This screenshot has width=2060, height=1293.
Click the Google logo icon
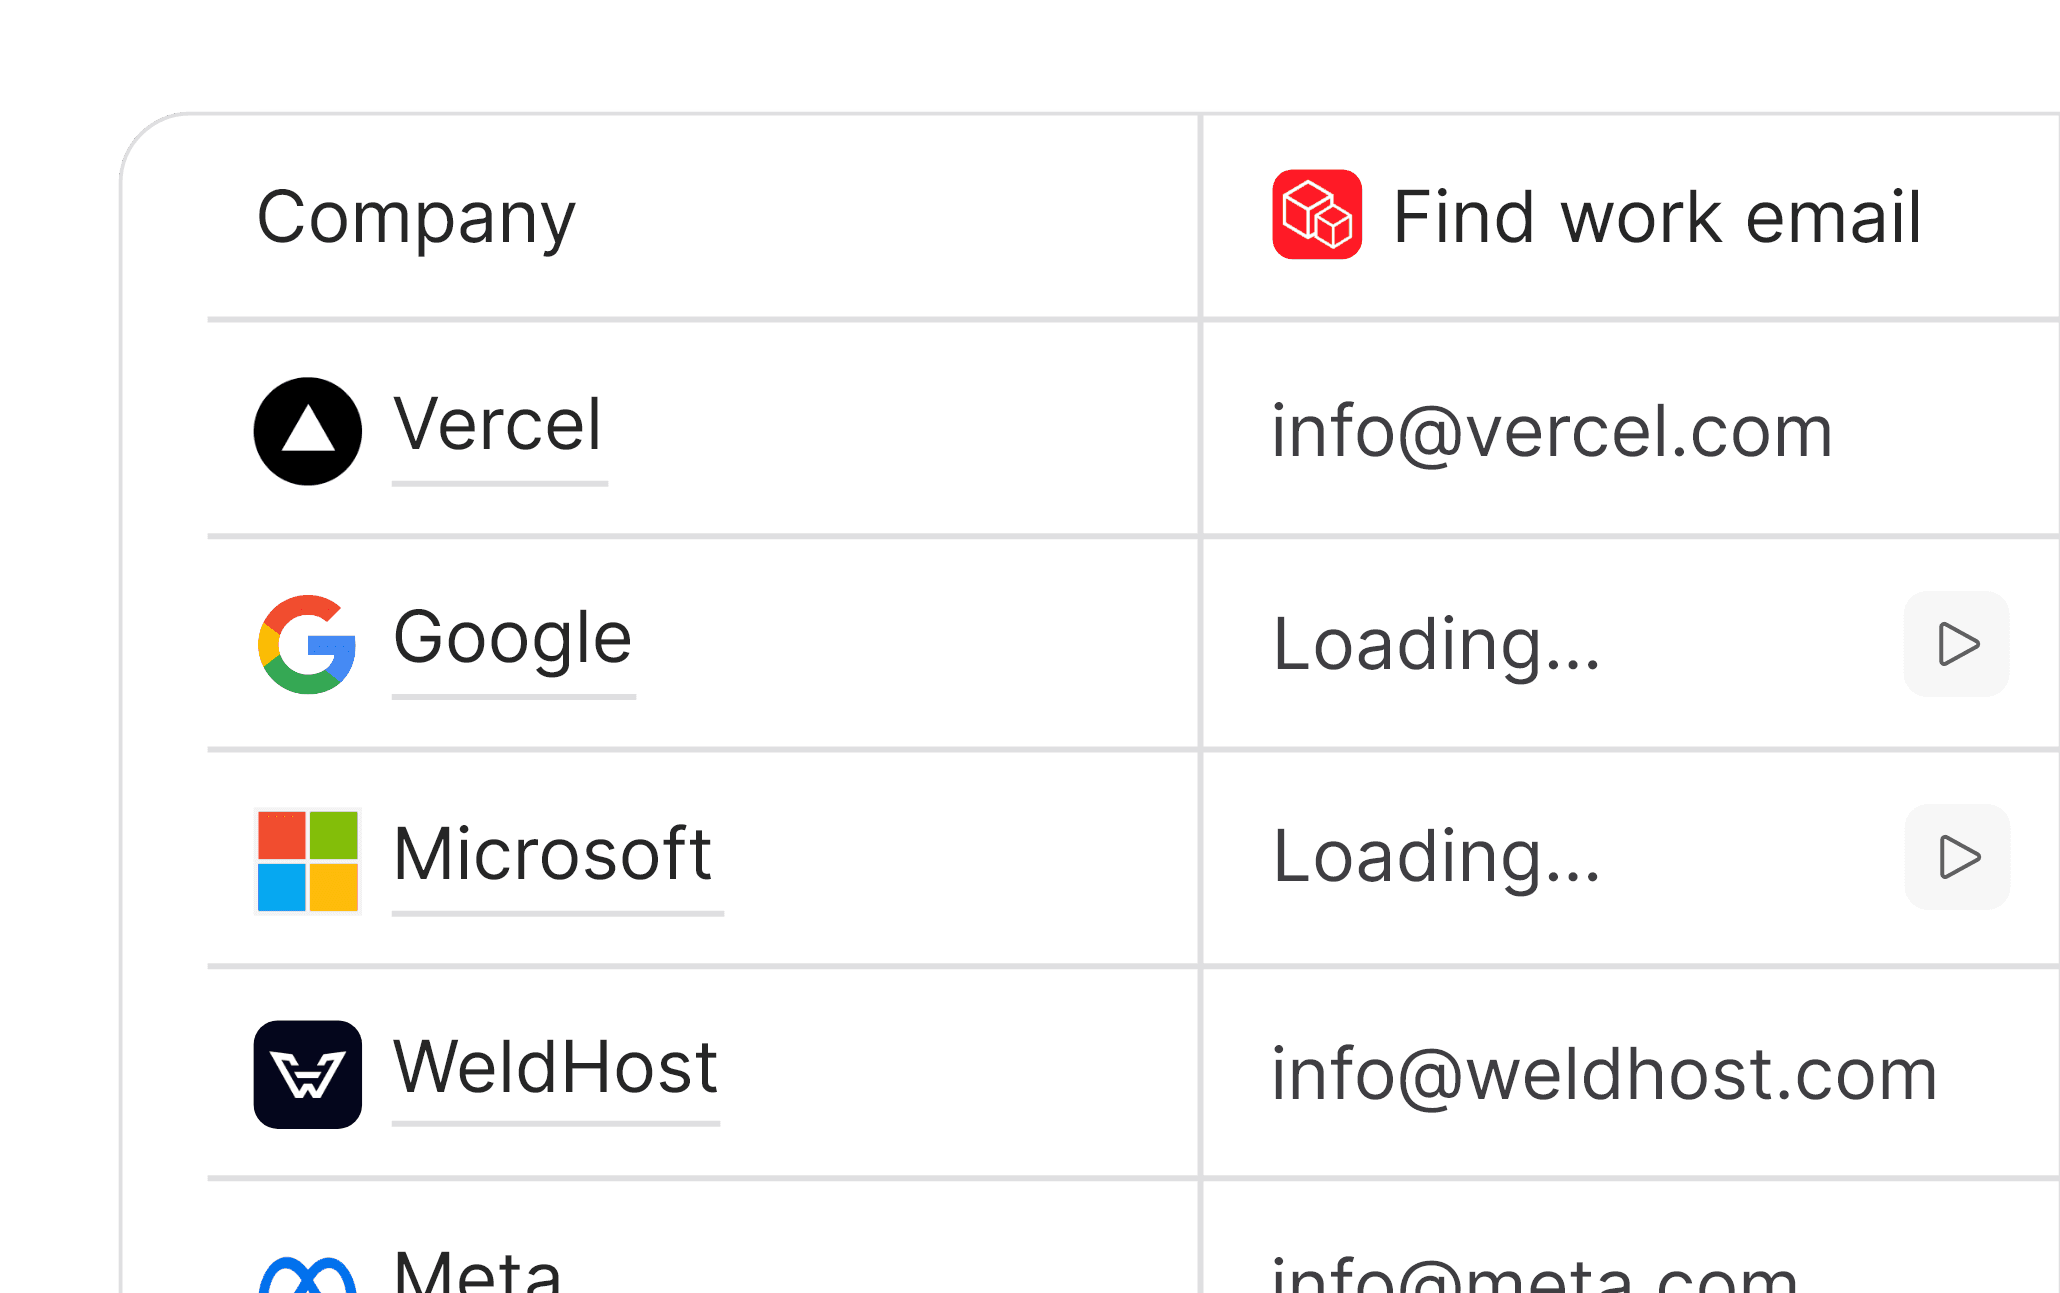(307, 645)
